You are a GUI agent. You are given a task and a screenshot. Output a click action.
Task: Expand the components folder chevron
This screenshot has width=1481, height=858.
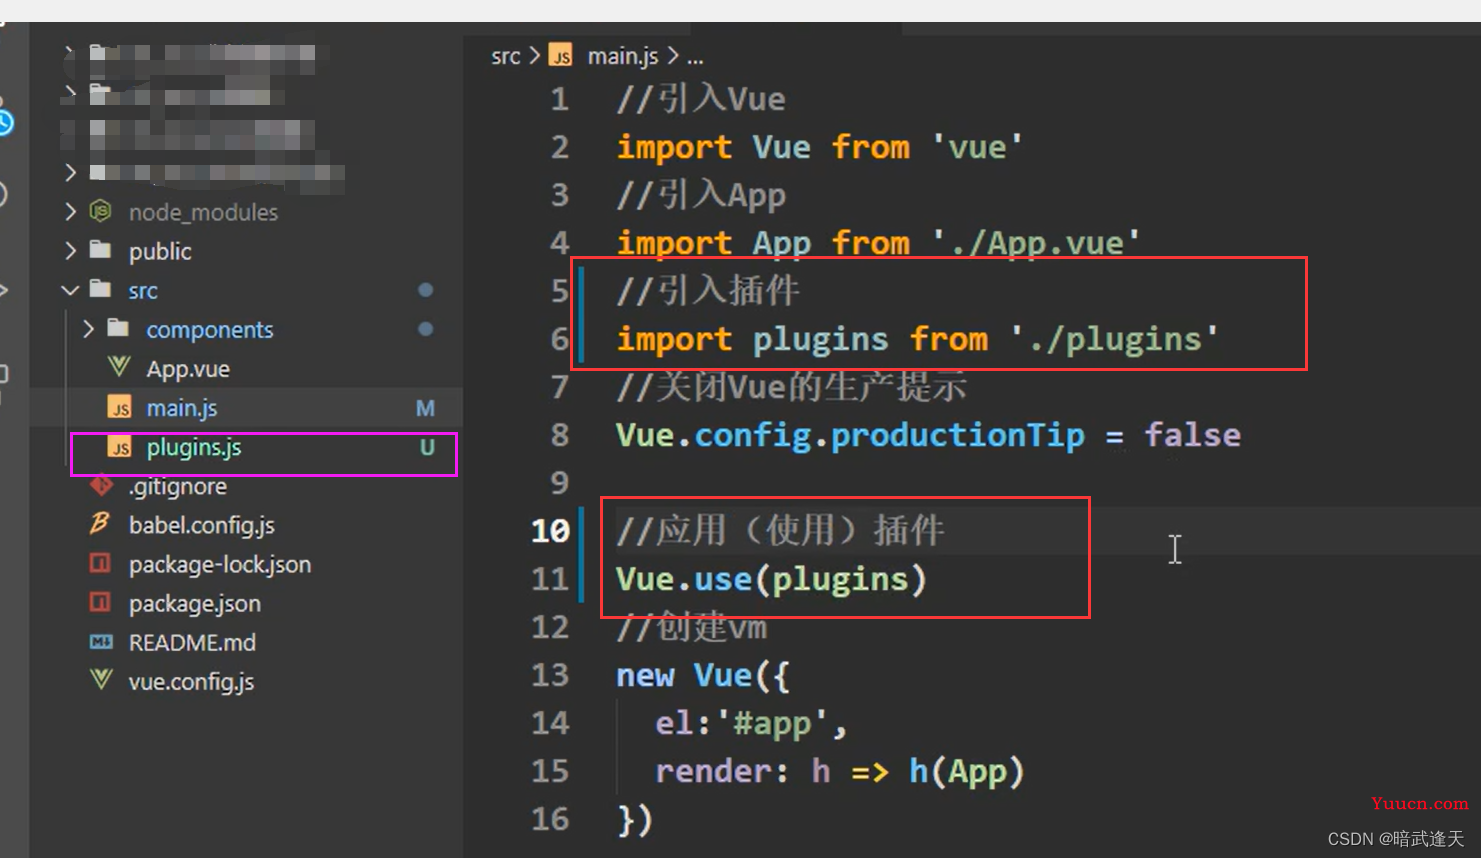pyautogui.click(x=88, y=329)
